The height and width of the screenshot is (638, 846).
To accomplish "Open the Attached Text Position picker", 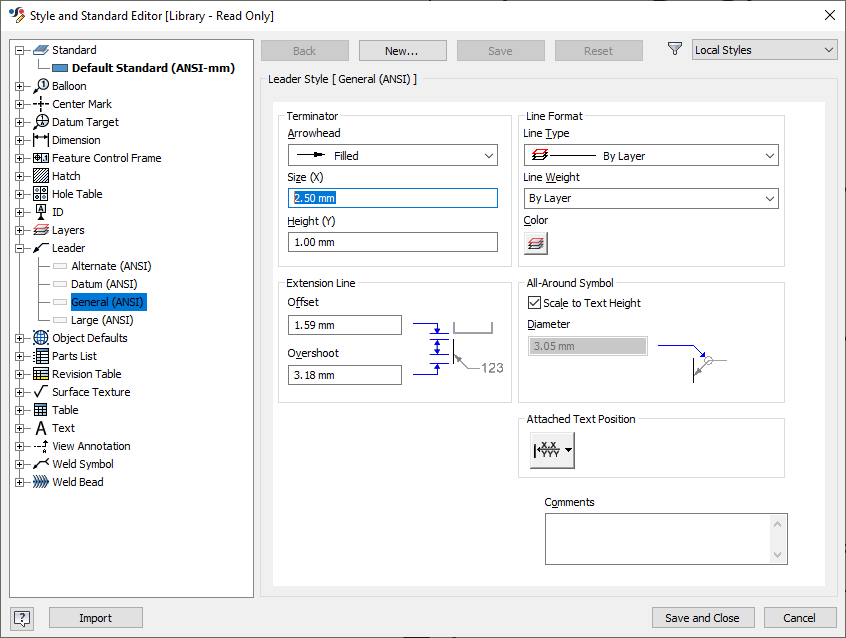I will click(552, 450).
